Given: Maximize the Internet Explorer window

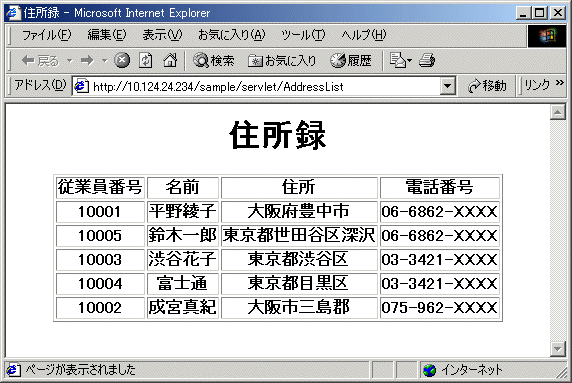Looking at the screenshot, I should (x=540, y=13).
